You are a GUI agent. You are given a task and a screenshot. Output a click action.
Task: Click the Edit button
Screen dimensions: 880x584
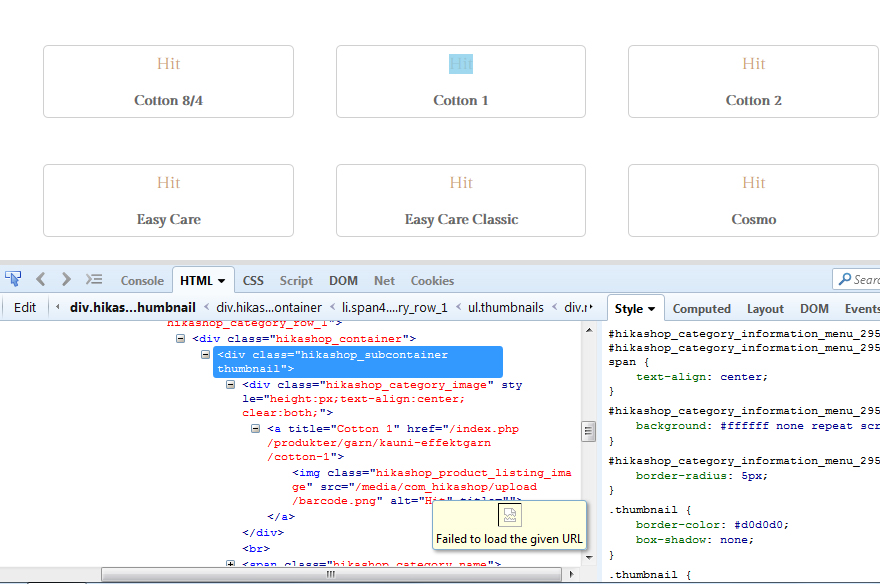(x=25, y=307)
